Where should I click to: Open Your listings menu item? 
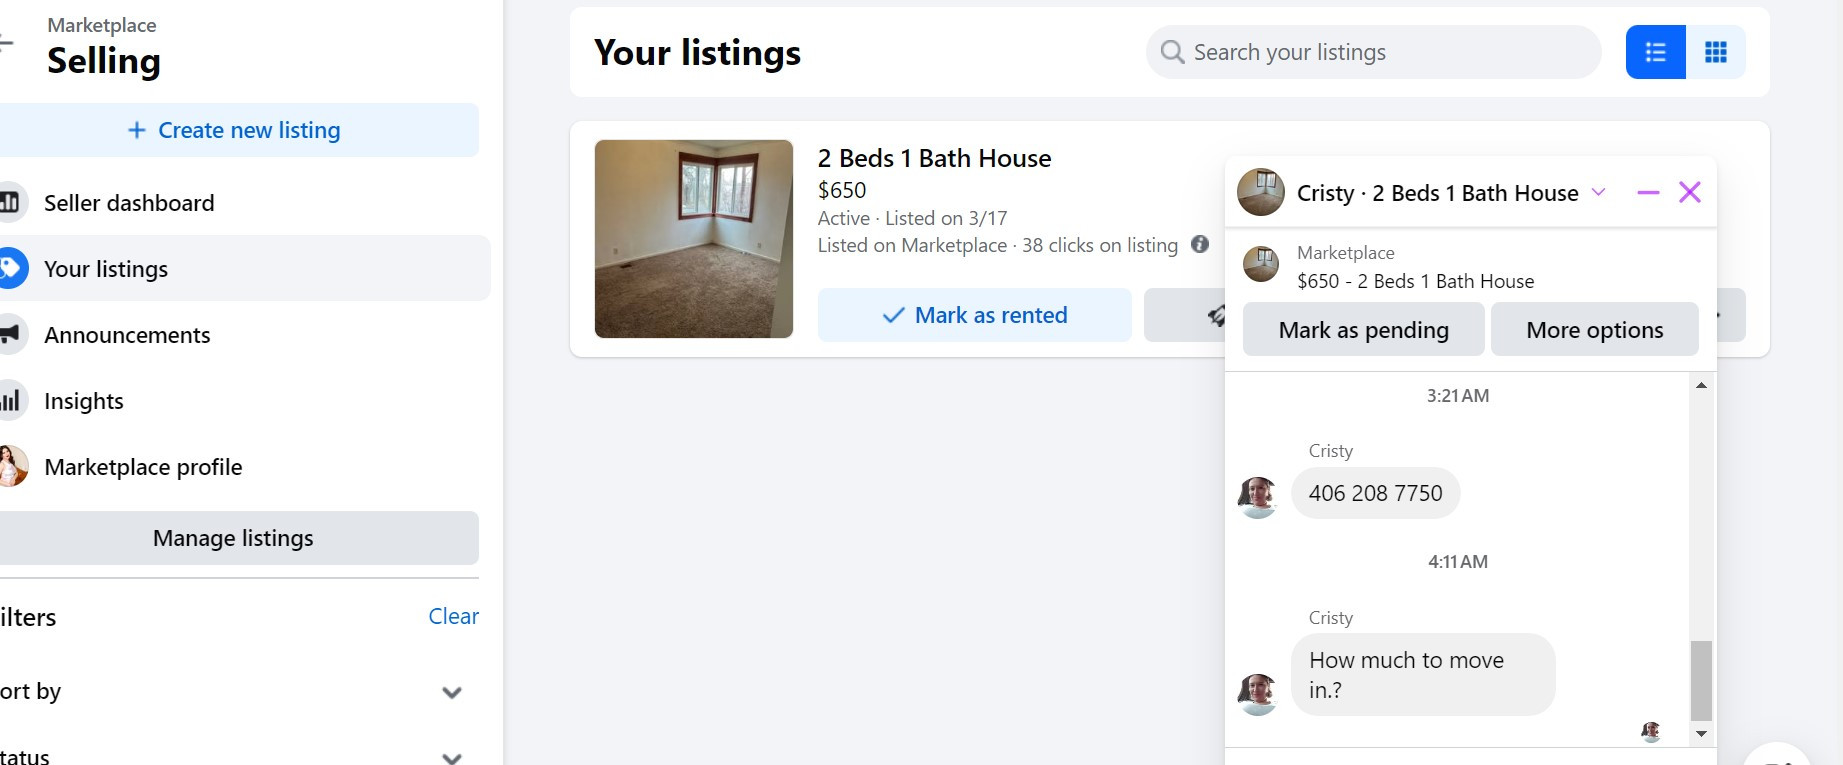click(106, 269)
